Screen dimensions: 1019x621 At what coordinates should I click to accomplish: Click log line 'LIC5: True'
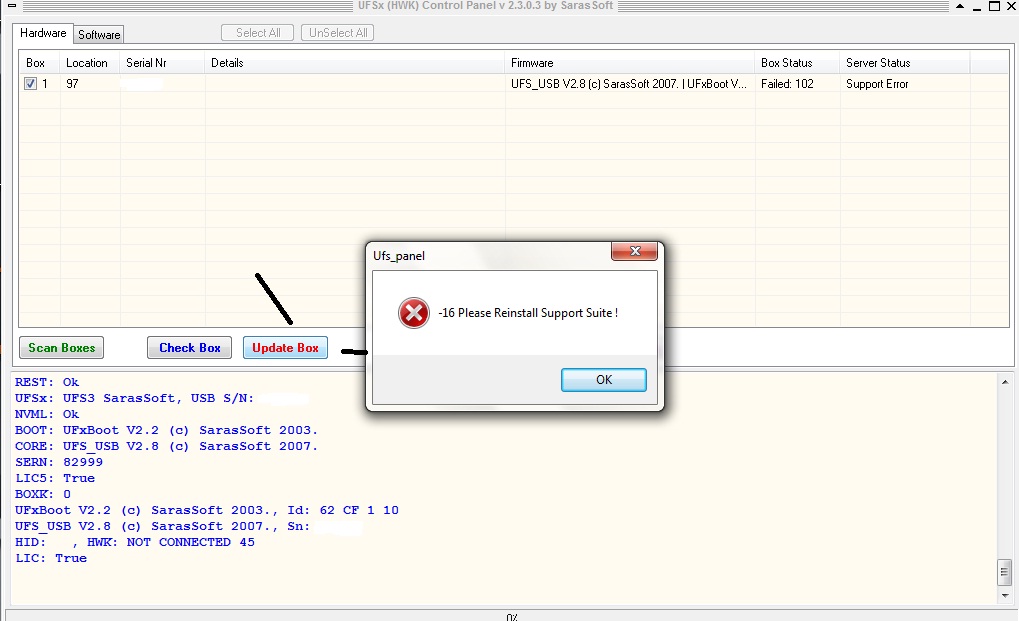click(55, 478)
